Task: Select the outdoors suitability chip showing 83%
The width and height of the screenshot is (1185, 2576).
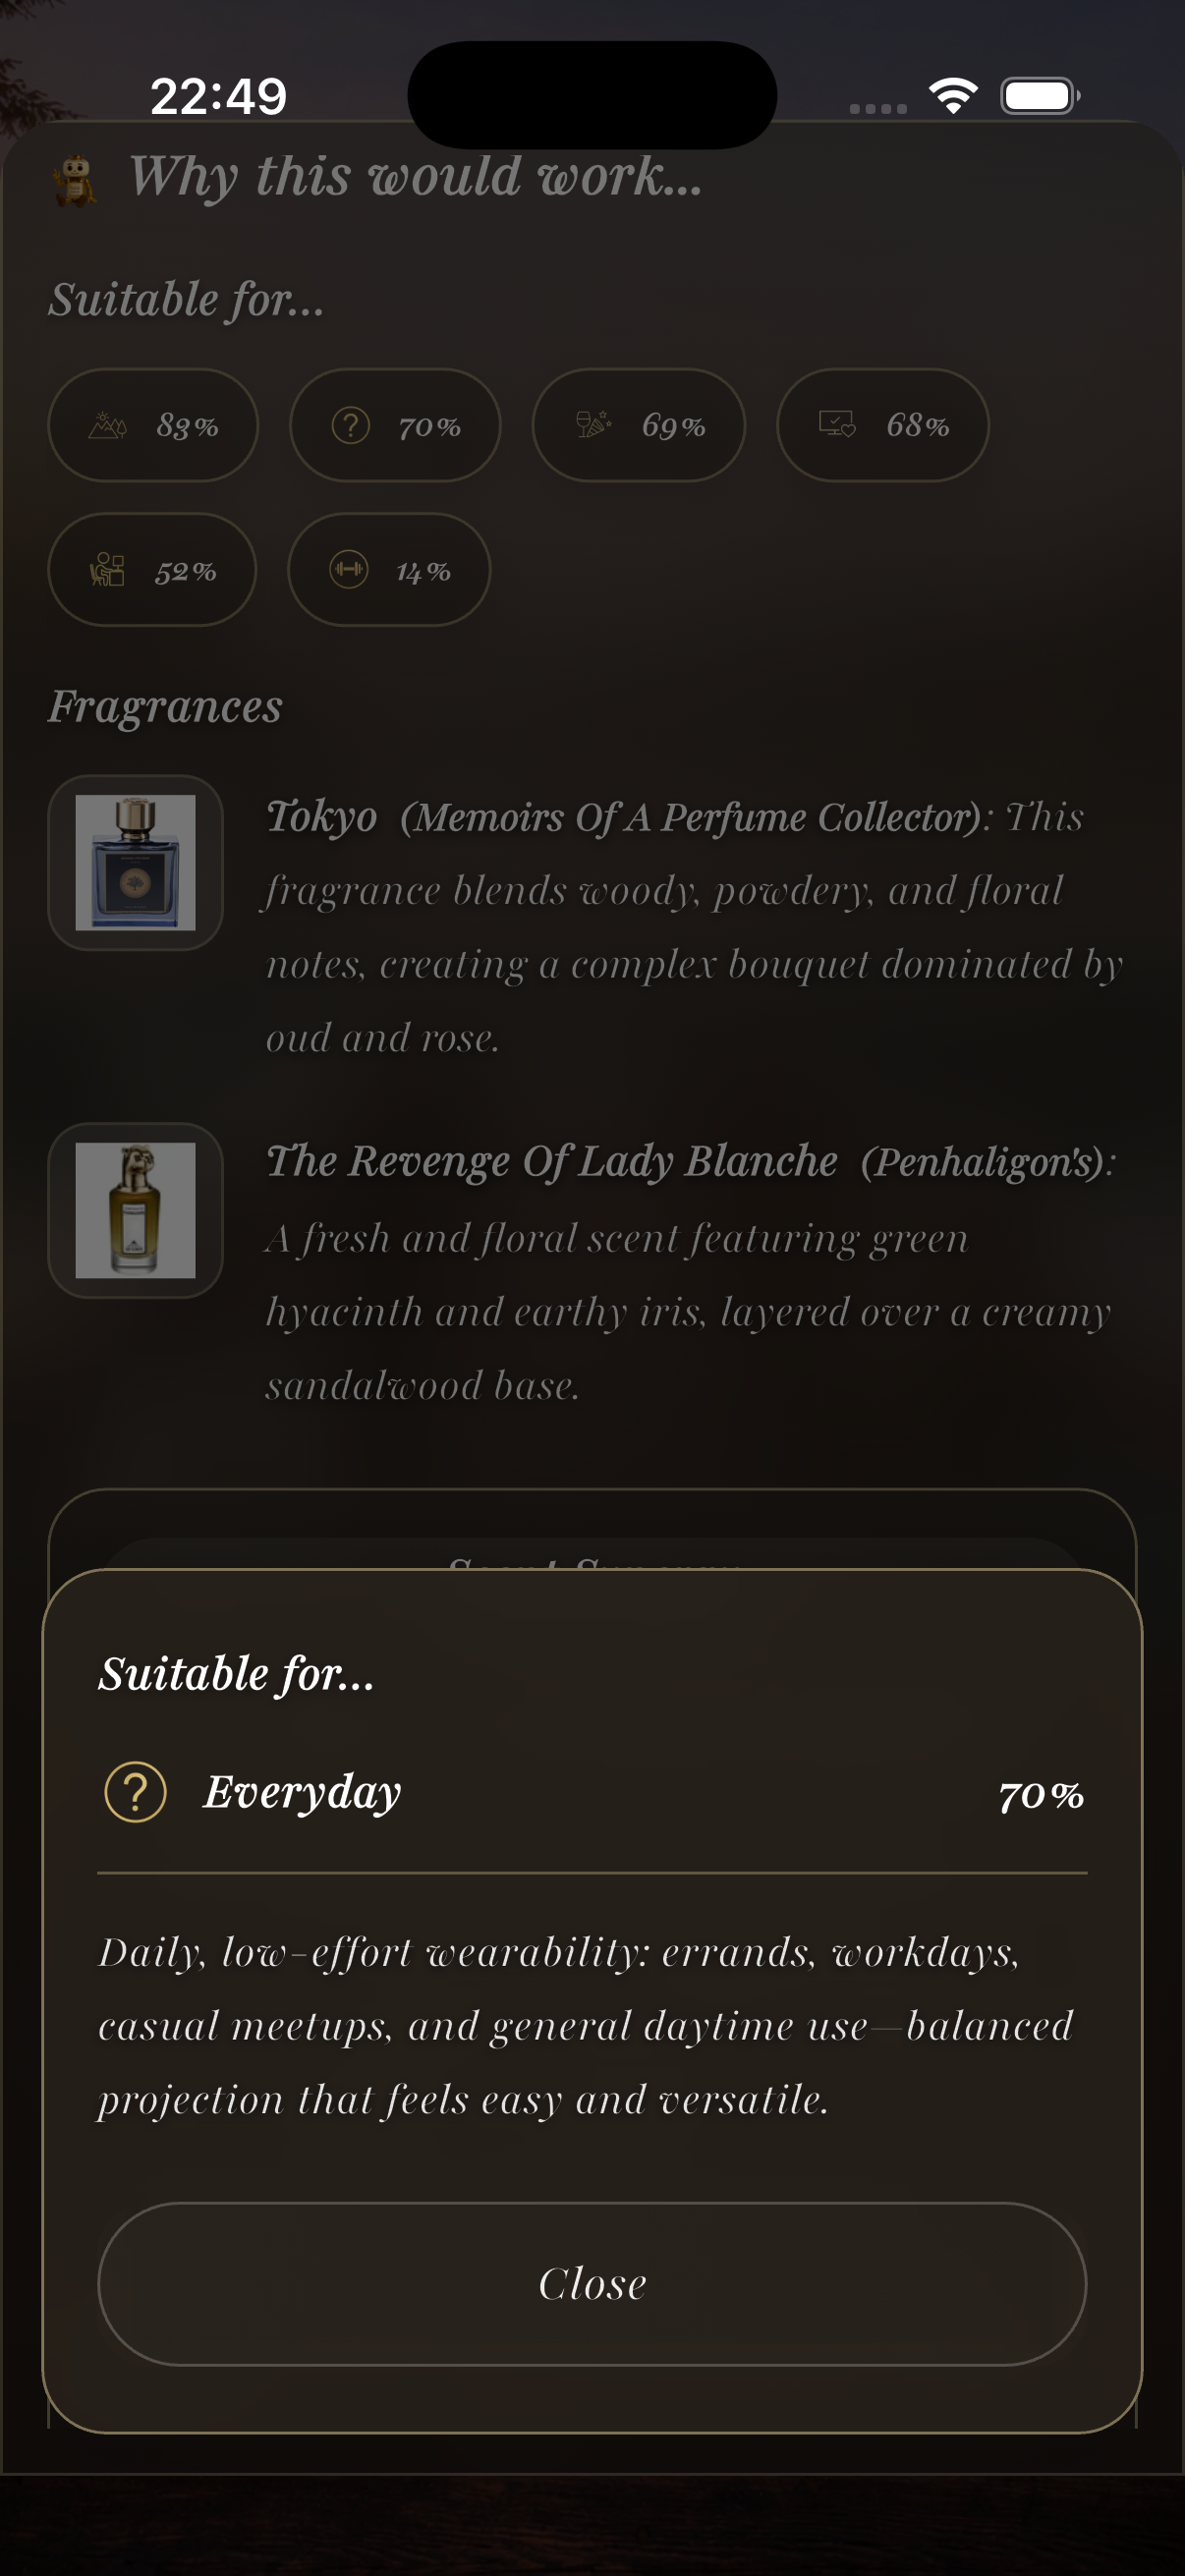Action: click(x=153, y=425)
